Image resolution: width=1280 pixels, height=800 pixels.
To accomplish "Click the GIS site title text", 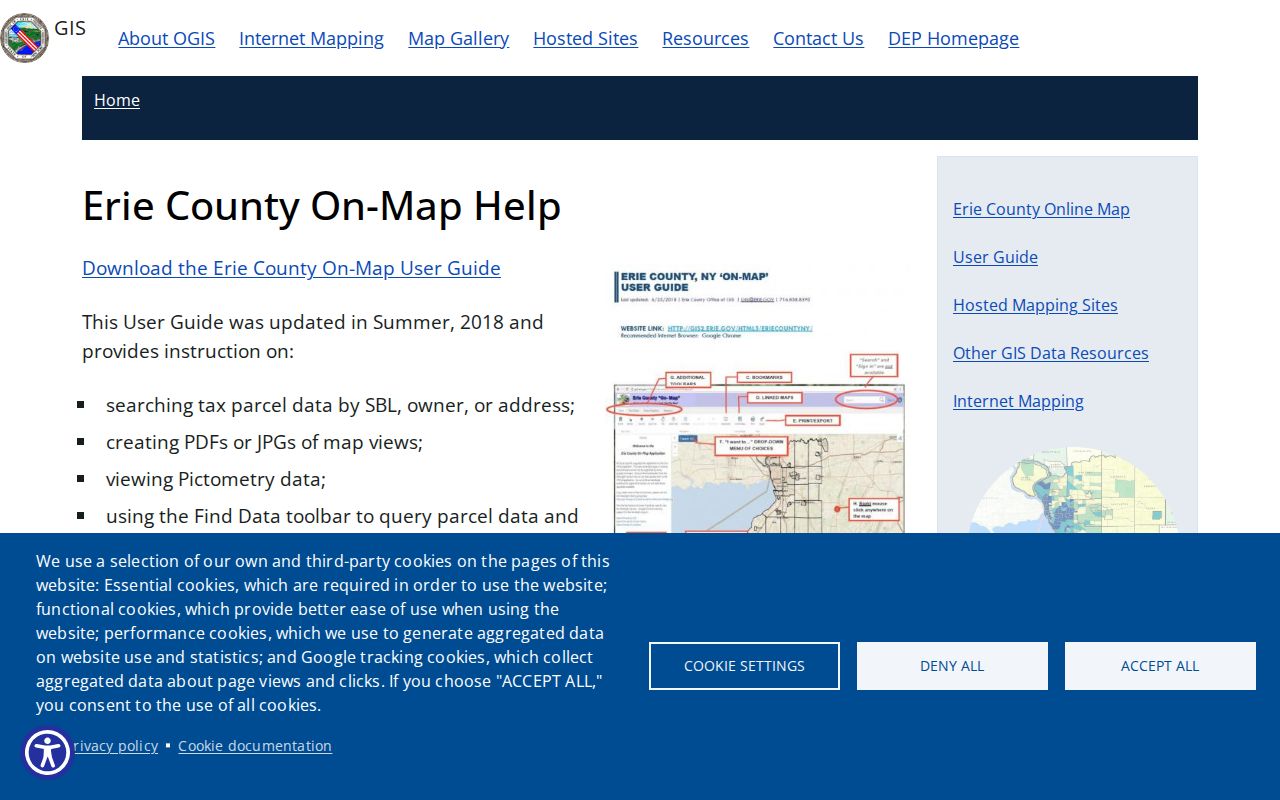I will pyautogui.click(x=70, y=28).
